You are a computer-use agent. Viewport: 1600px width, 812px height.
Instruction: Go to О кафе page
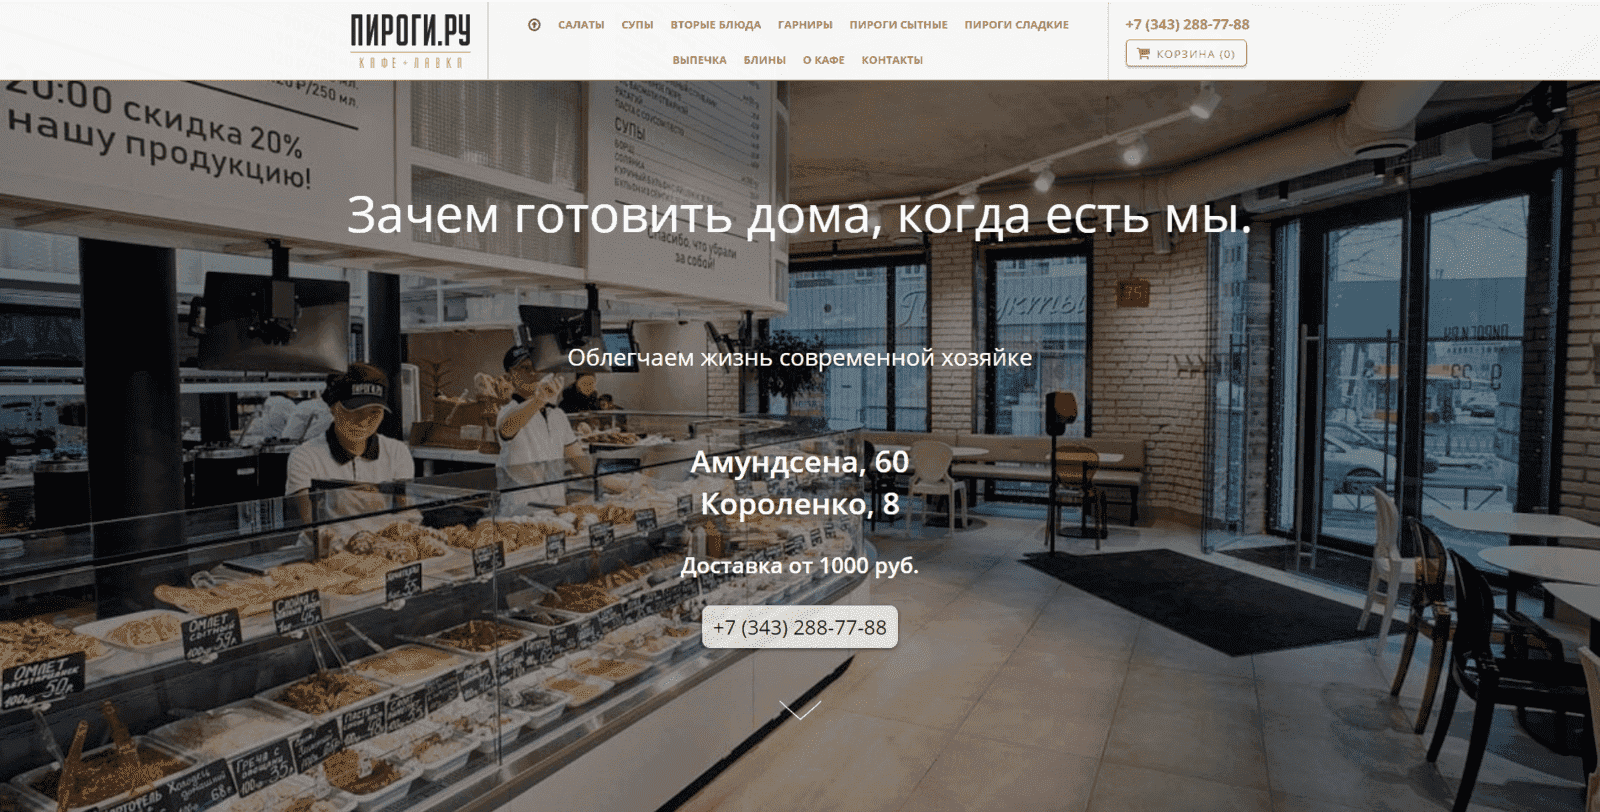823,60
